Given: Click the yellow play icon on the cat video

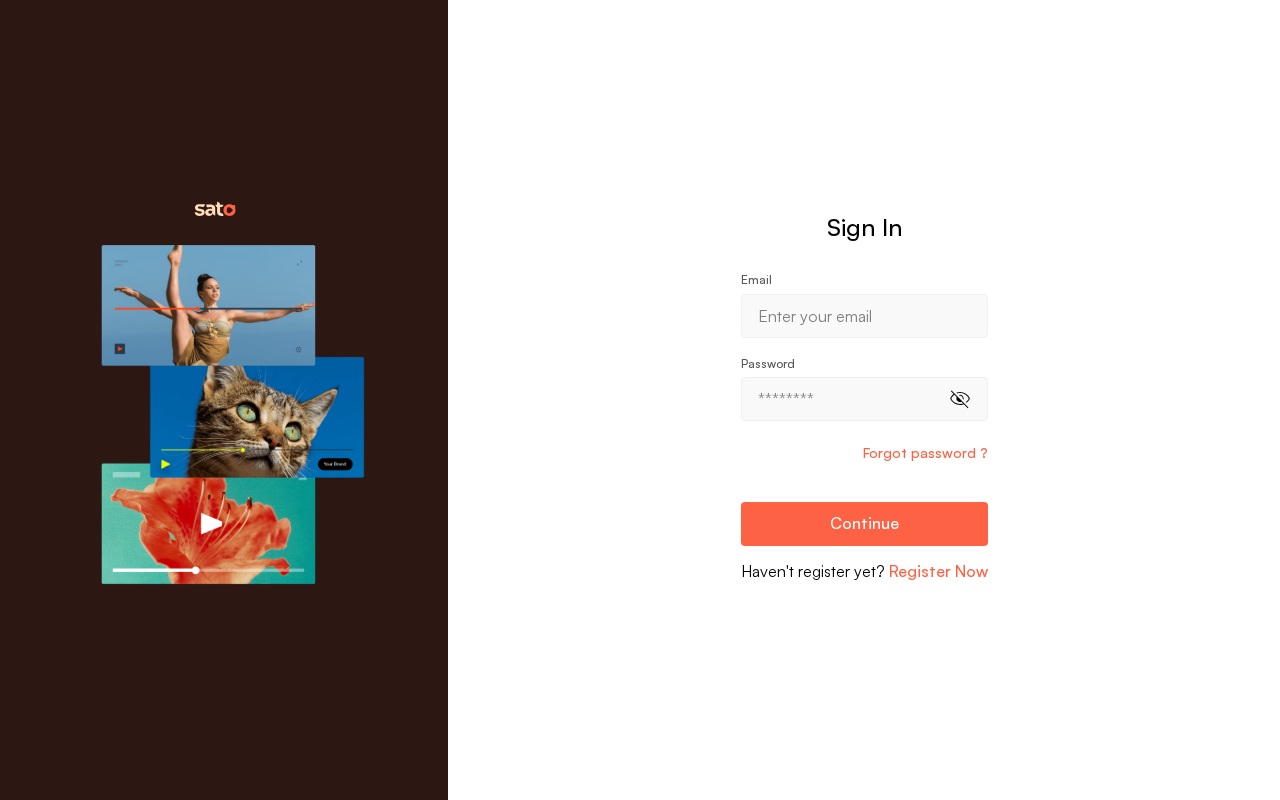Looking at the screenshot, I should [166, 464].
